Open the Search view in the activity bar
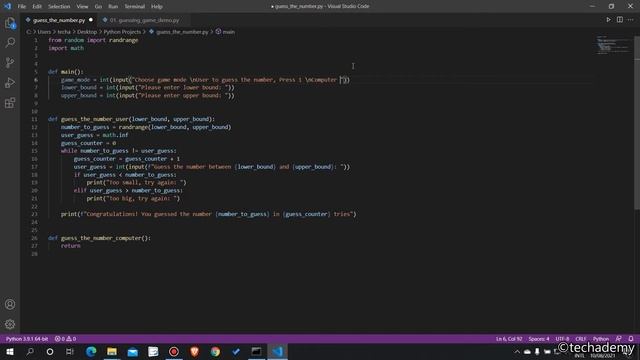The image size is (640, 360). 10,42
